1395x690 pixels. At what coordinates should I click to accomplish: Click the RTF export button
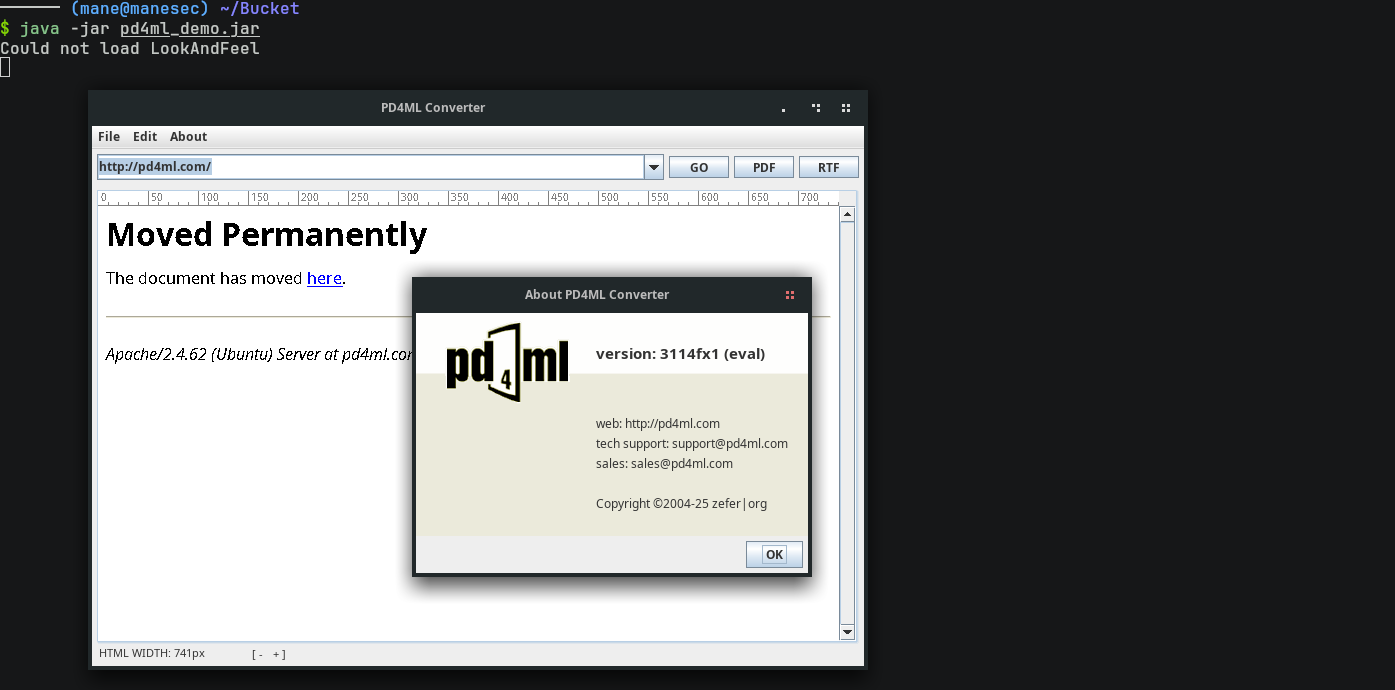[x=829, y=167]
